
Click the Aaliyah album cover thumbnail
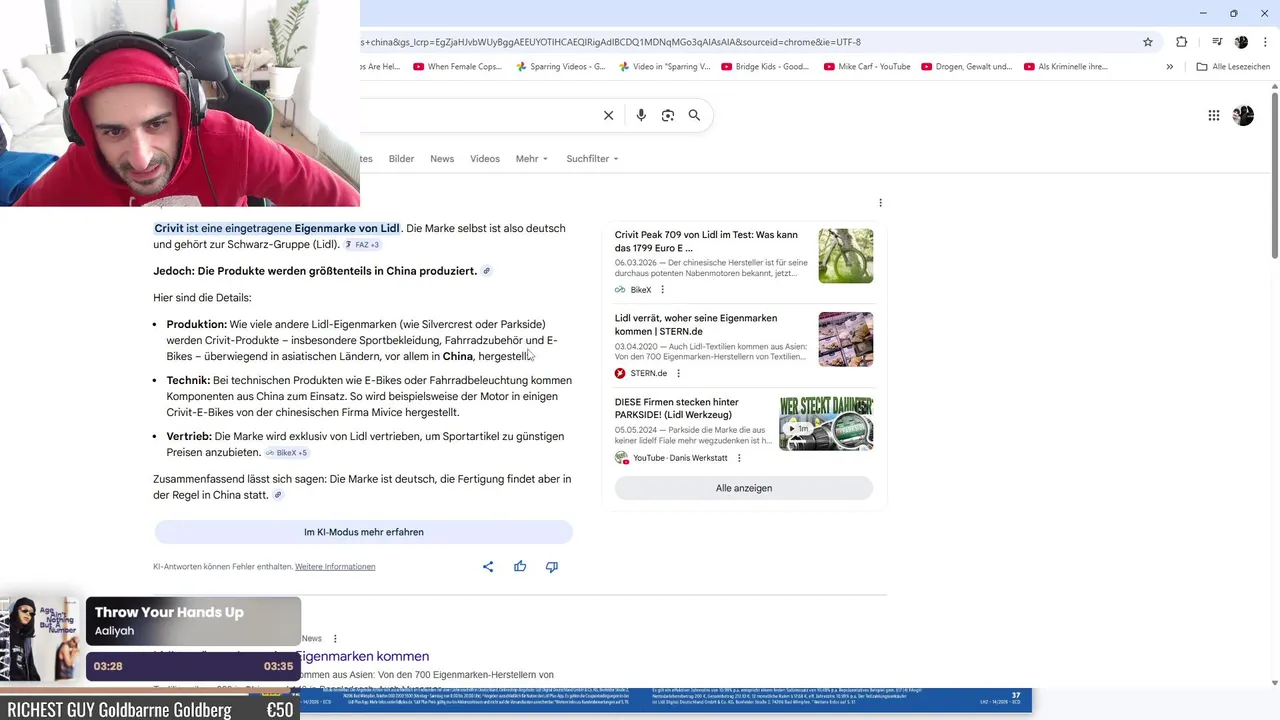(41, 638)
